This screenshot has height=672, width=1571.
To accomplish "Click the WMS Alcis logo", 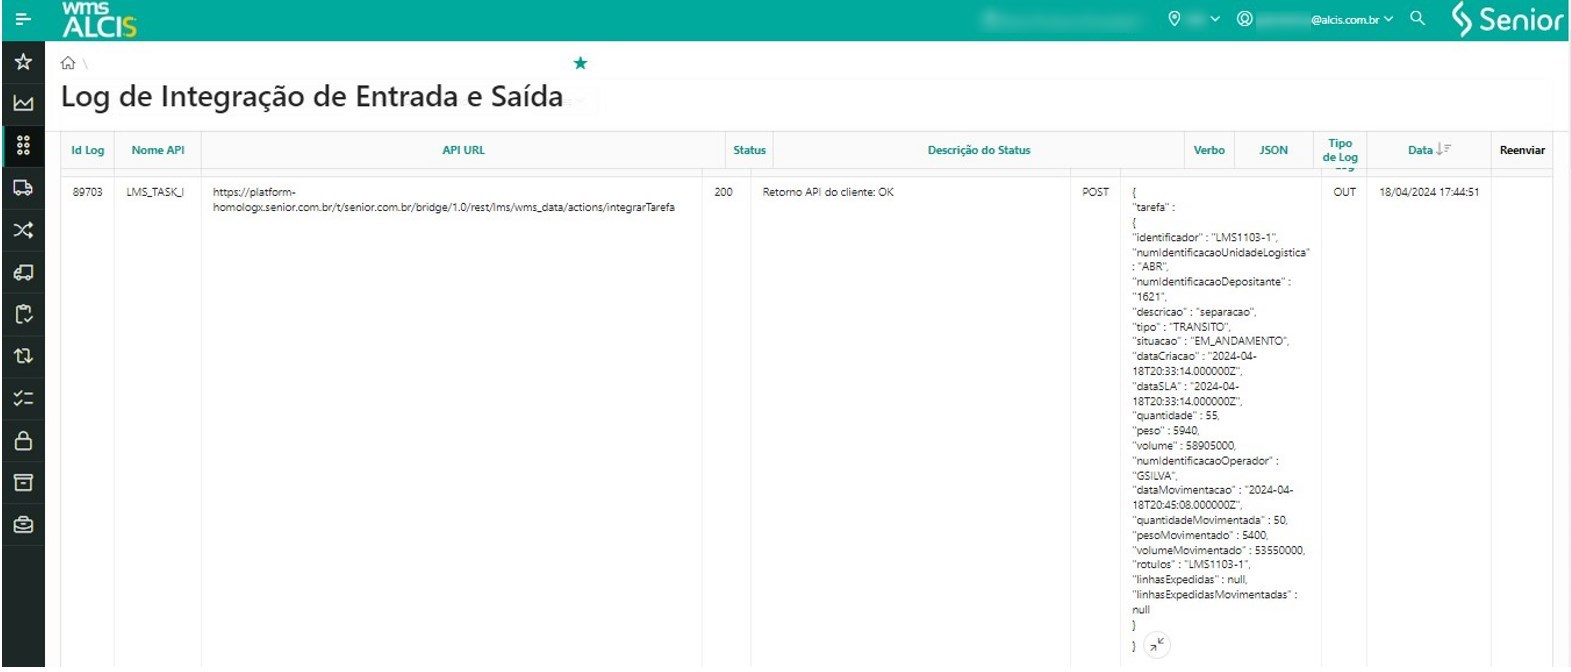I will pyautogui.click(x=99, y=19).
